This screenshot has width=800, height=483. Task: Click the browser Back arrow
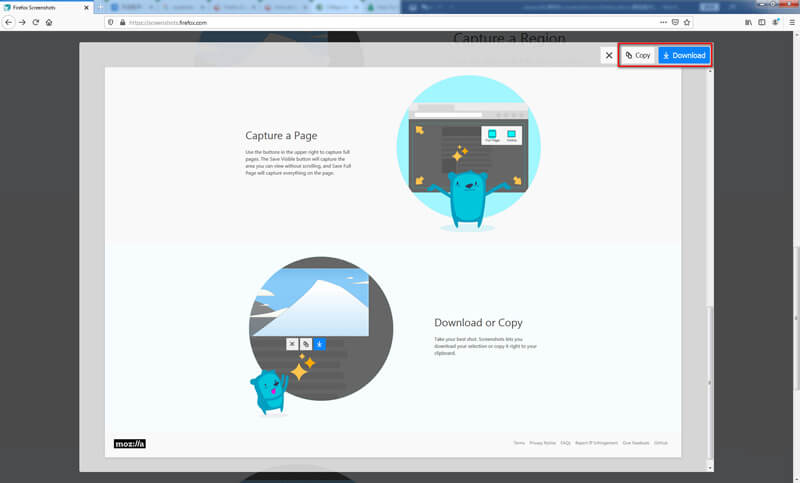coord(9,22)
